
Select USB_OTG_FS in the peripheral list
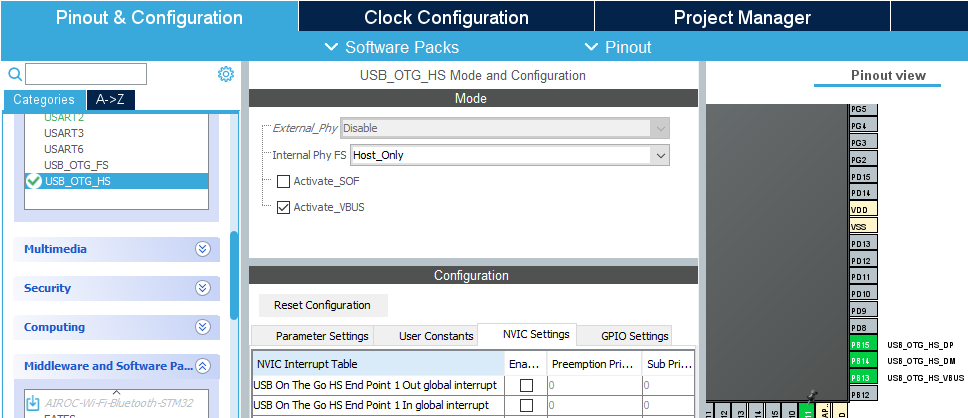click(76, 165)
